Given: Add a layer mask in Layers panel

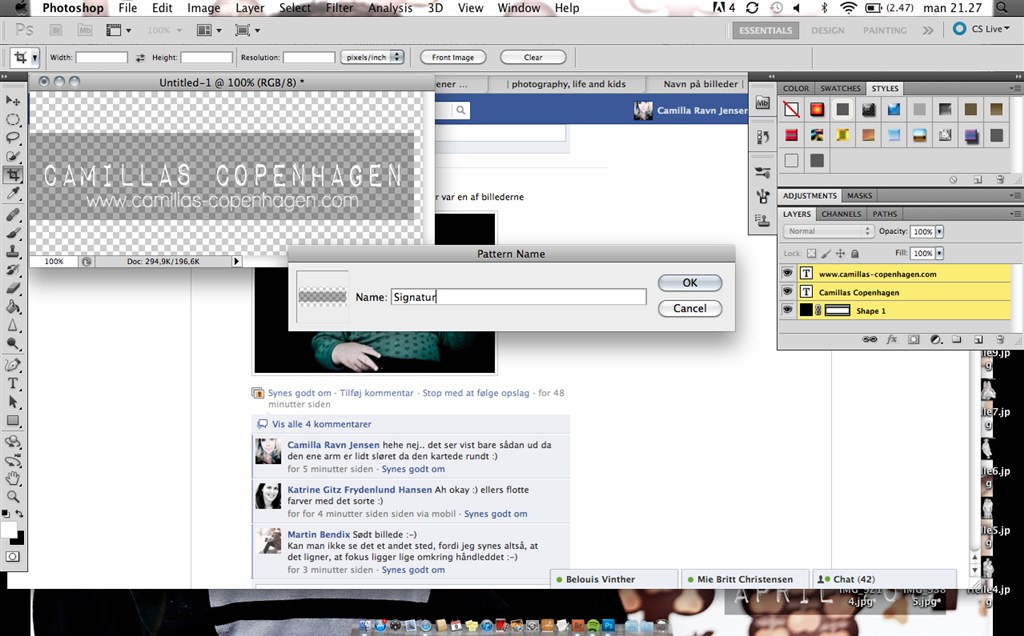Looking at the screenshot, I should 914,340.
